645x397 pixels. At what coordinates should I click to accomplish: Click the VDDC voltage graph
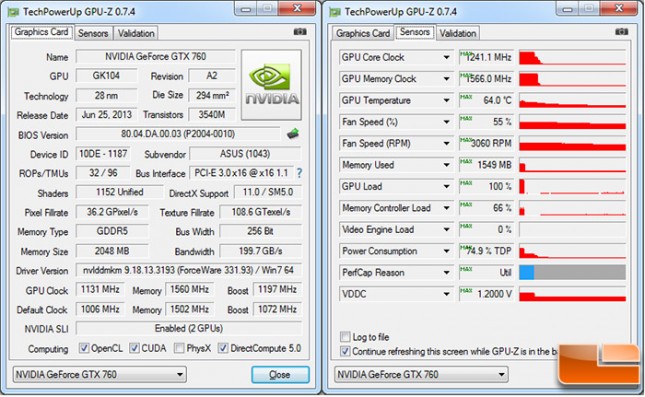[x=572, y=294]
